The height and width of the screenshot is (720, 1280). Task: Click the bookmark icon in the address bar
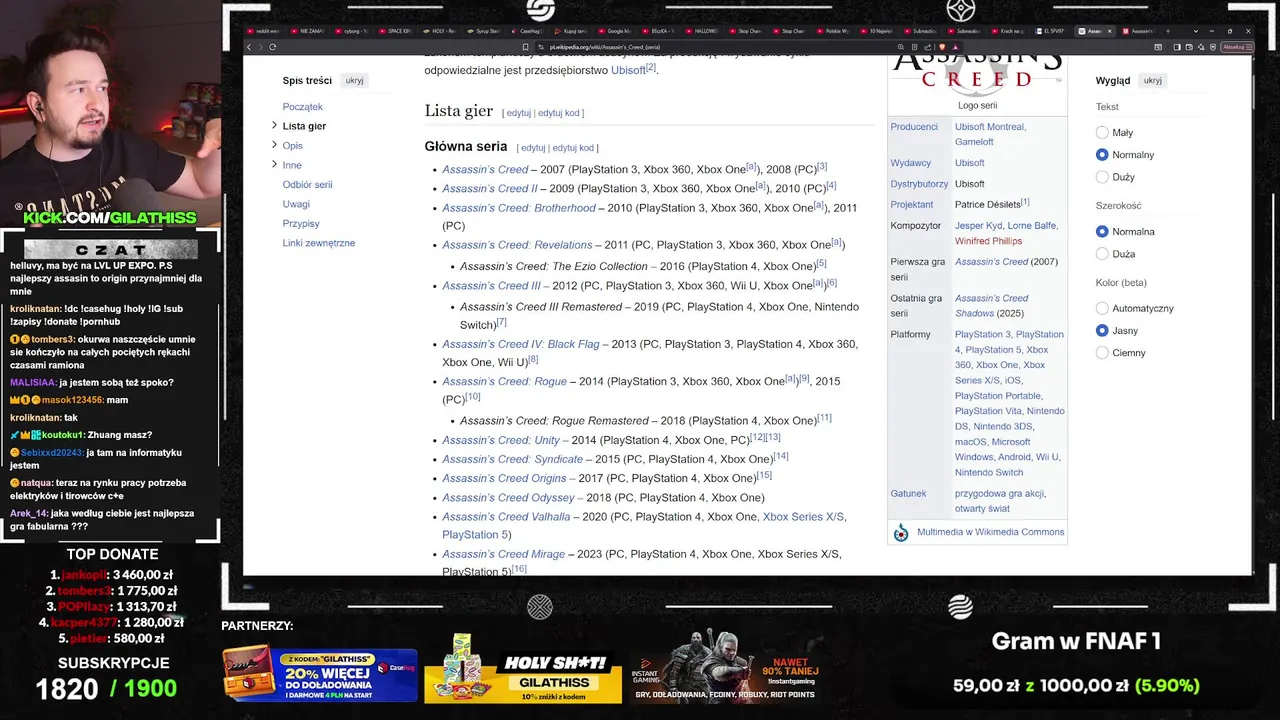point(526,47)
